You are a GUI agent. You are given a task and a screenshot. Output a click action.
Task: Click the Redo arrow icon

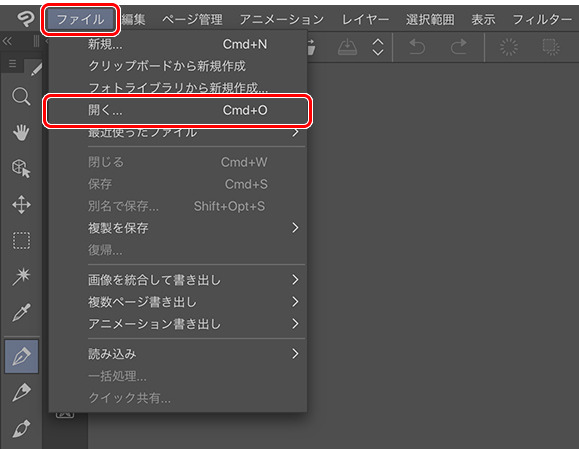click(459, 47)
